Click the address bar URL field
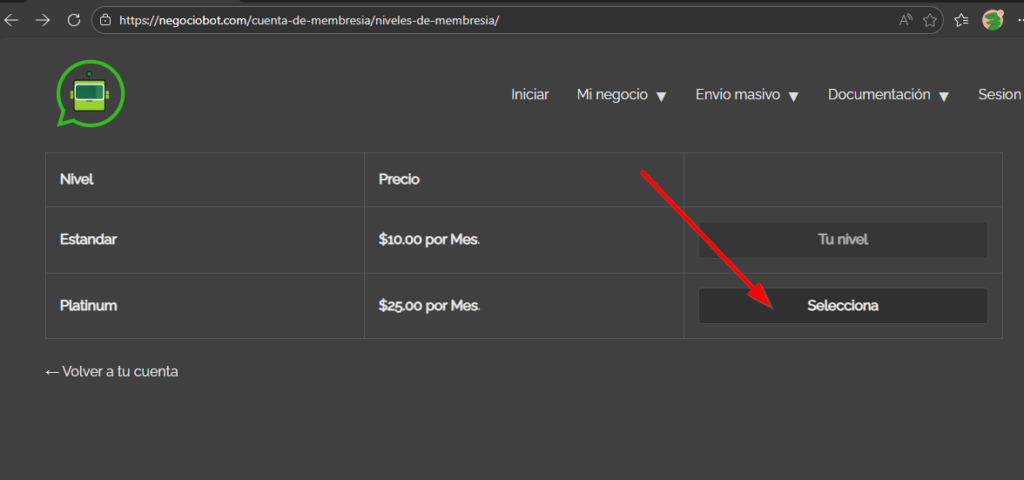The width and height of the screenshot is (1024, 480). 500,20
